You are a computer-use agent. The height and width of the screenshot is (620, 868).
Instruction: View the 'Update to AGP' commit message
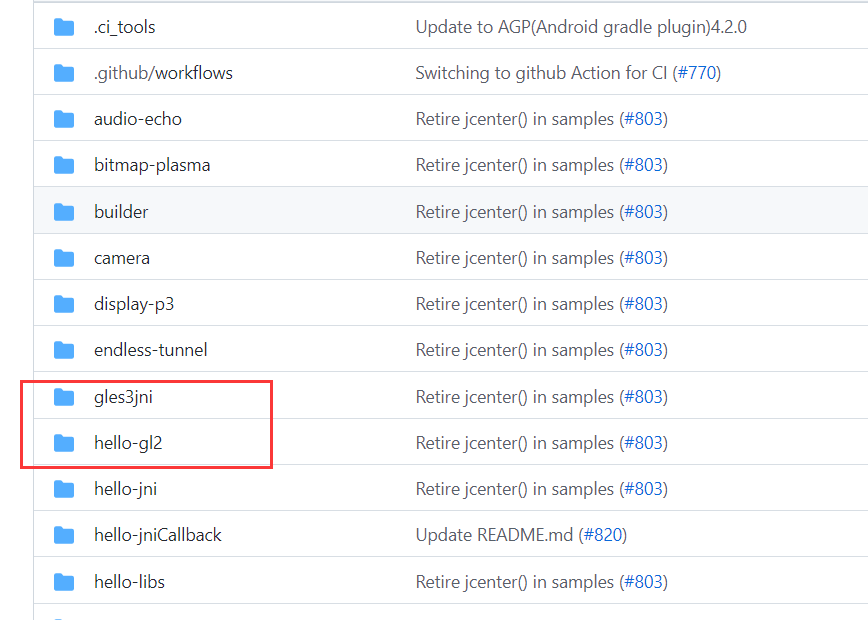[580, 27]
